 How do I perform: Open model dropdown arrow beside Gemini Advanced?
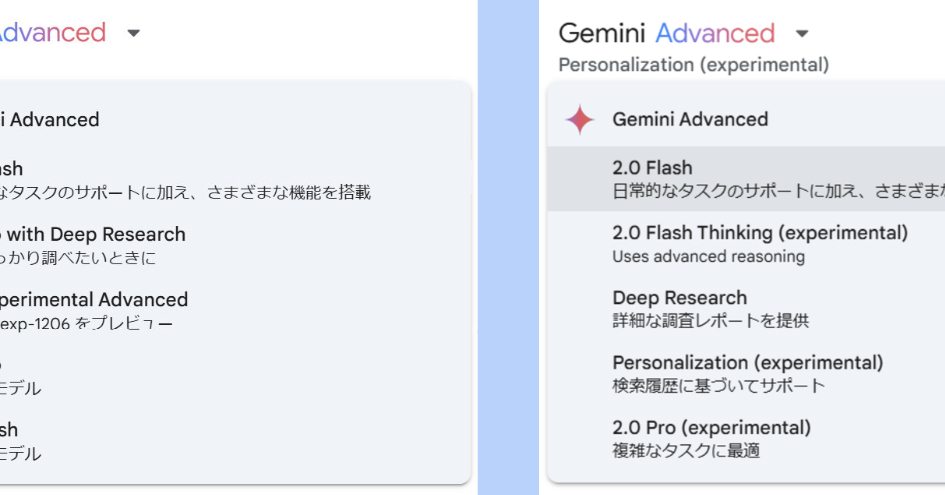[x=801, y=34]
